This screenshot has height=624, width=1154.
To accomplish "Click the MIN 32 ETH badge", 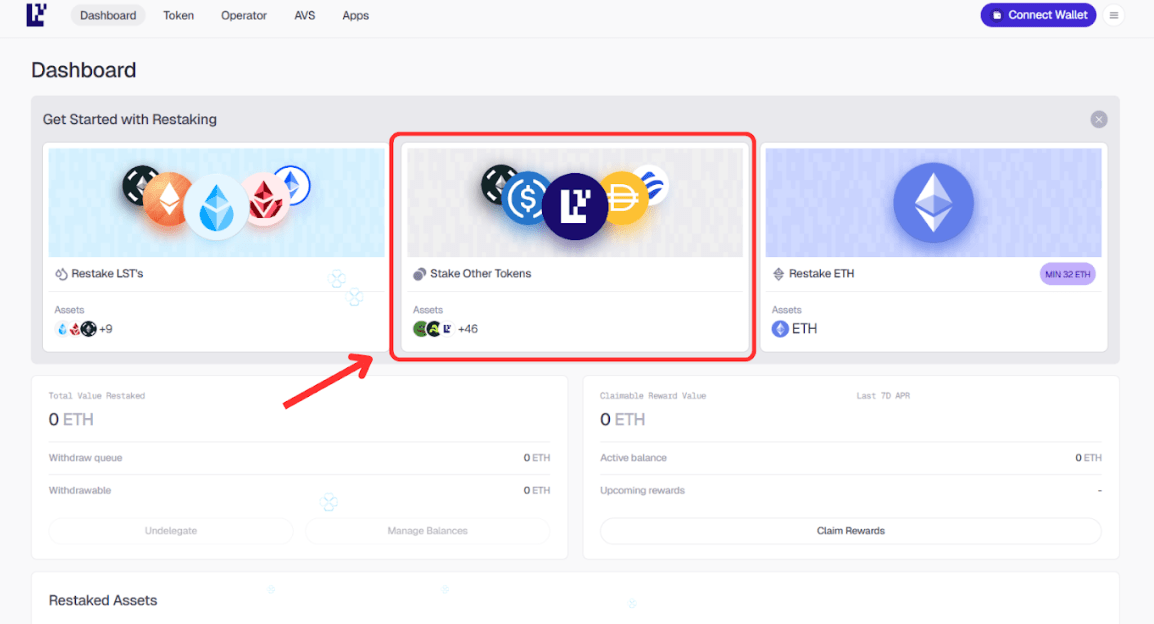I will tap(1066, 274).
